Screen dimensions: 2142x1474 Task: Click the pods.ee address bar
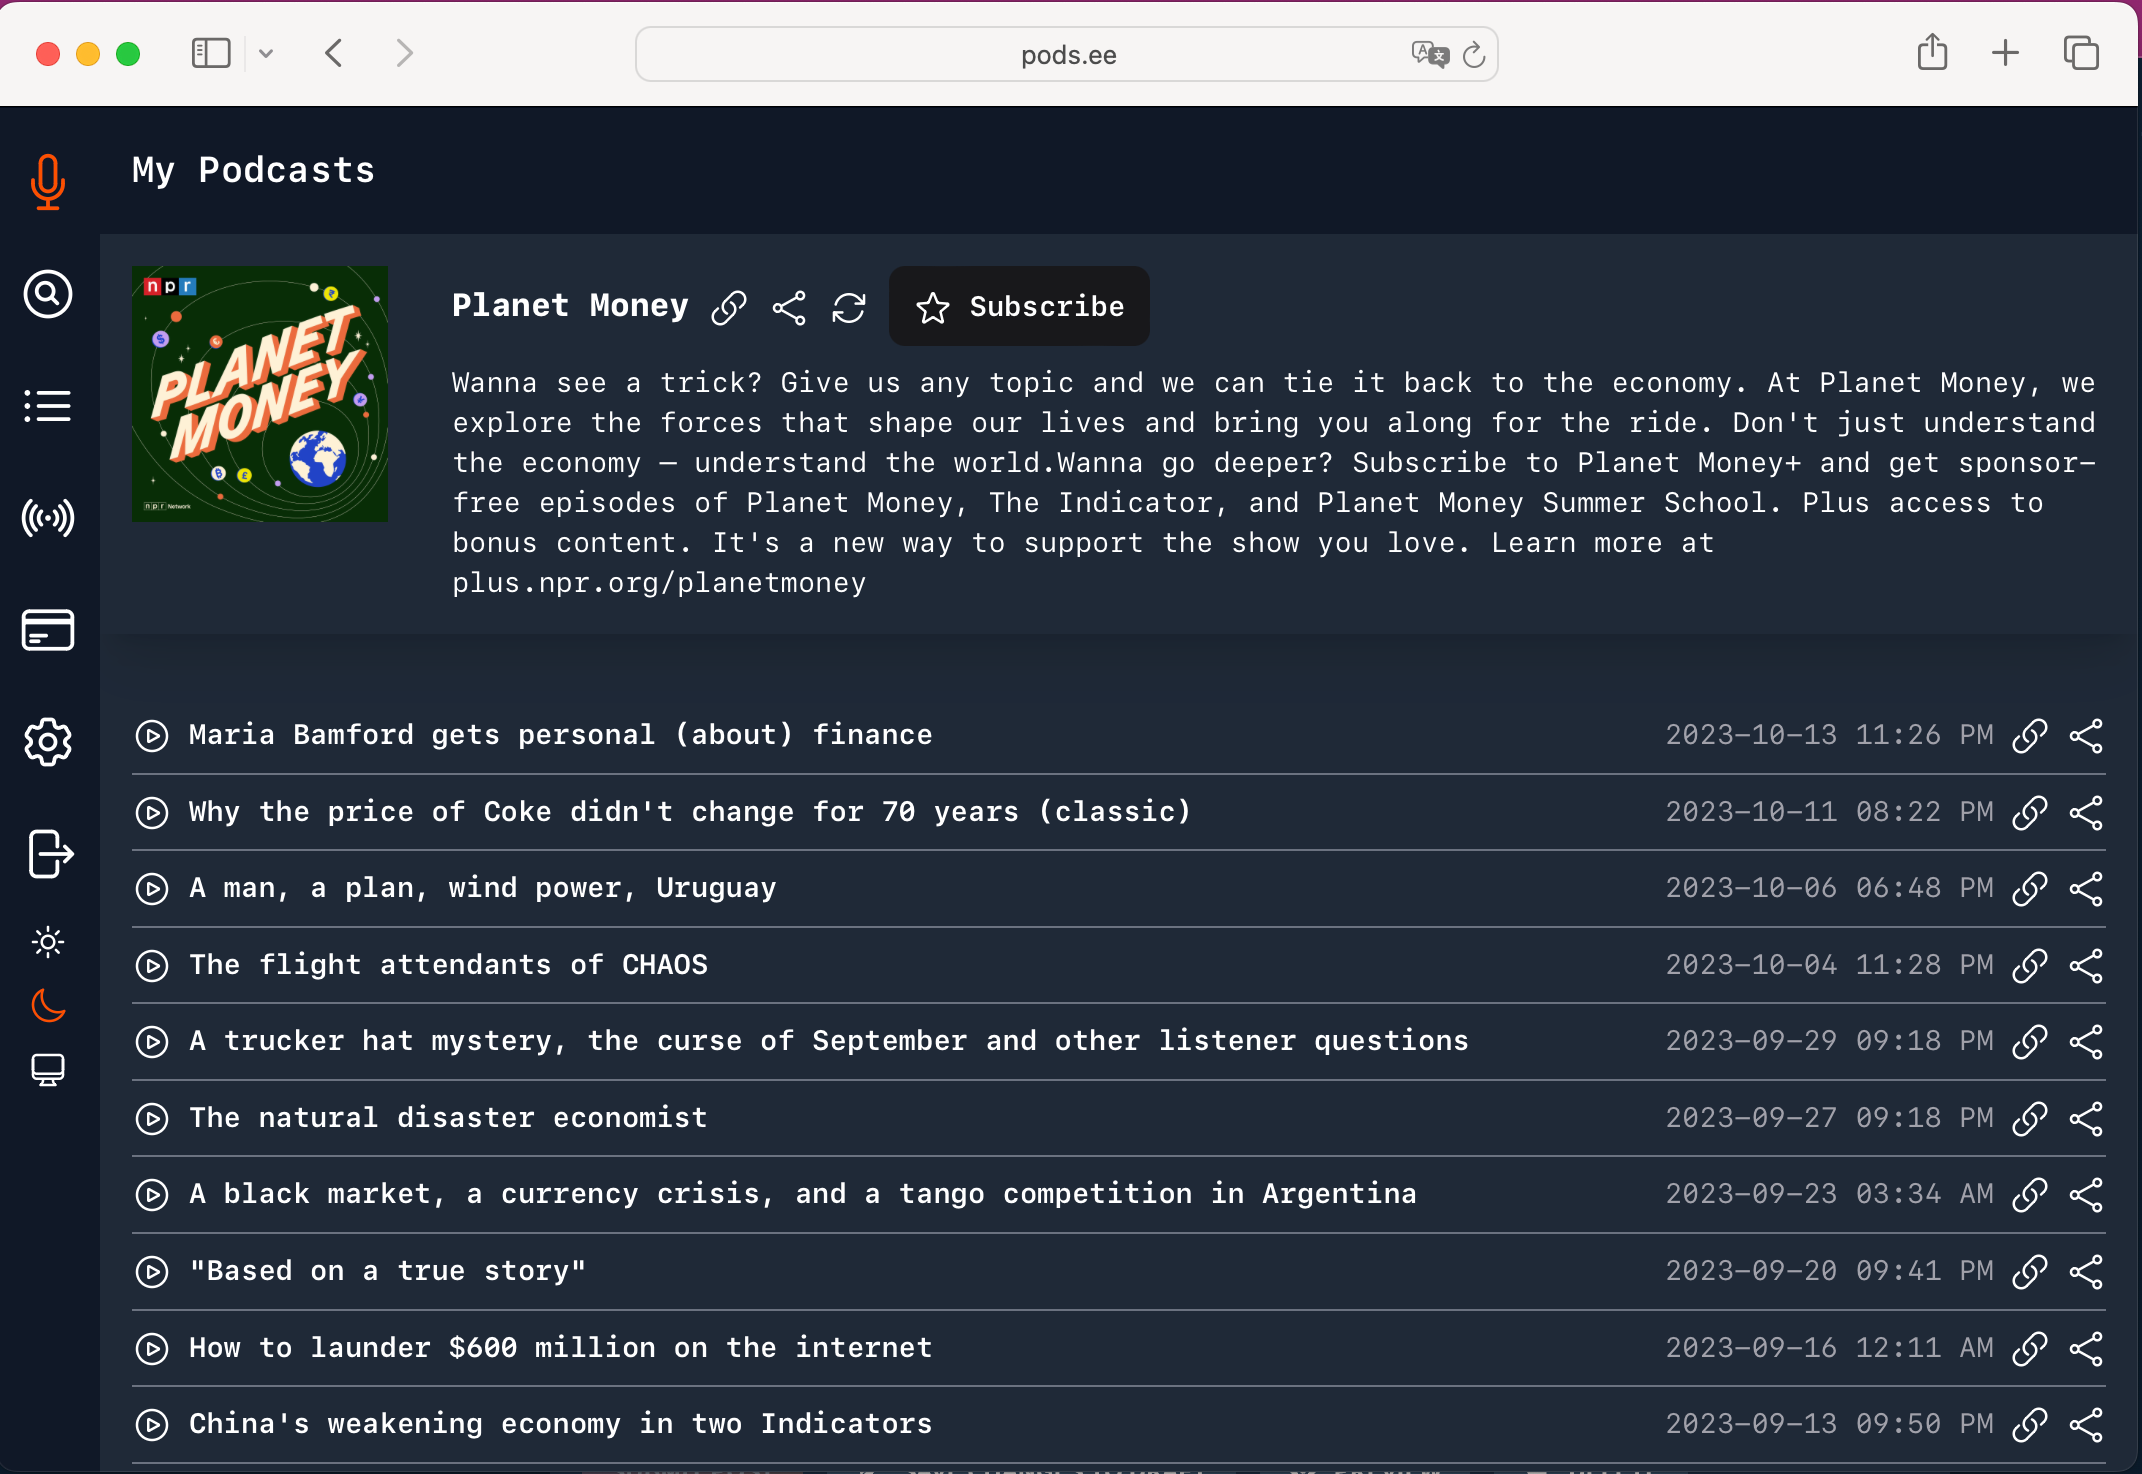tap(1068, 54)
